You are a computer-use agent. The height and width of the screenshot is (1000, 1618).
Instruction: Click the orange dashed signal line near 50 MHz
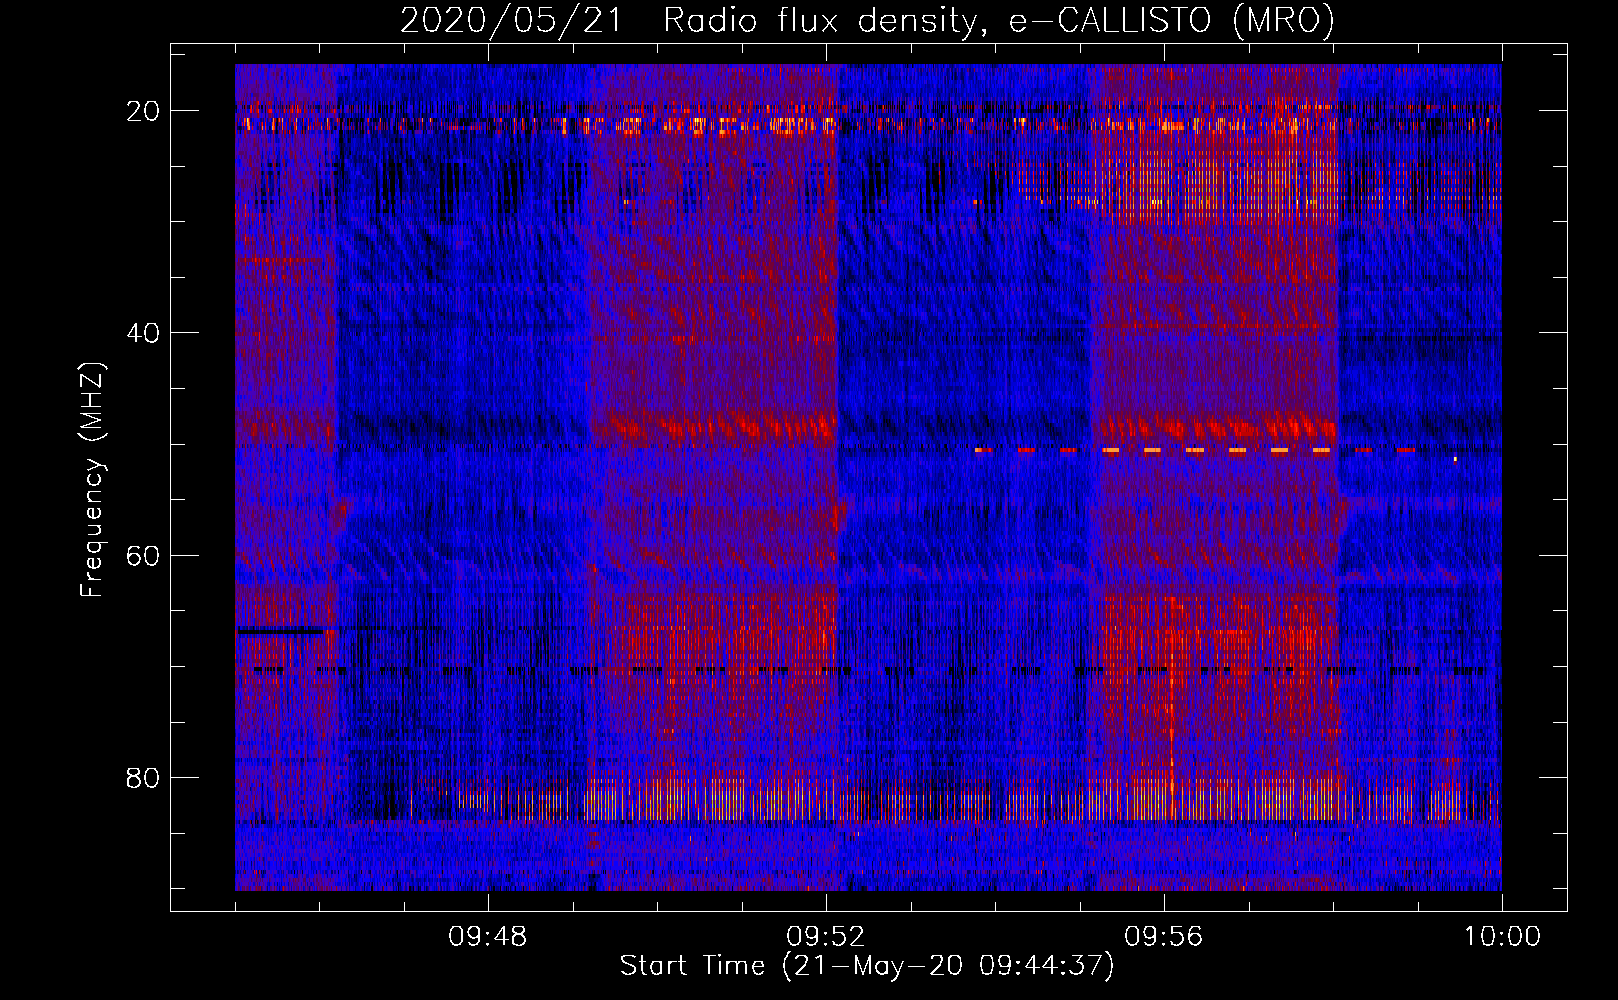pos(1195,450)
